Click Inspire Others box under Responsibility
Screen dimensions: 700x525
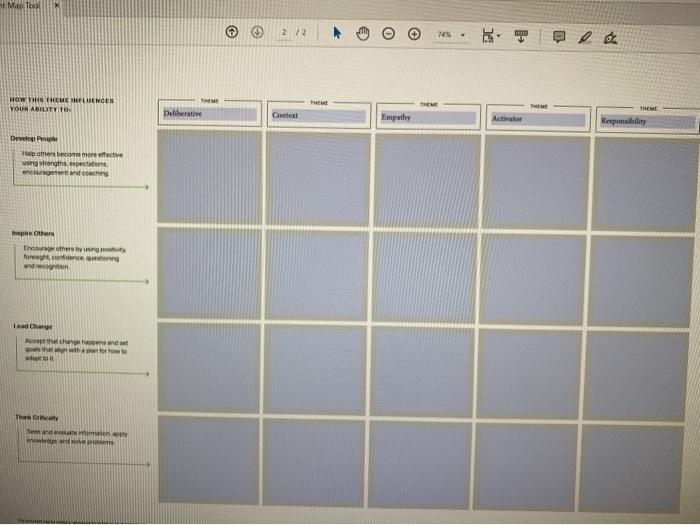pyautogui.click(x=642, y=282)
